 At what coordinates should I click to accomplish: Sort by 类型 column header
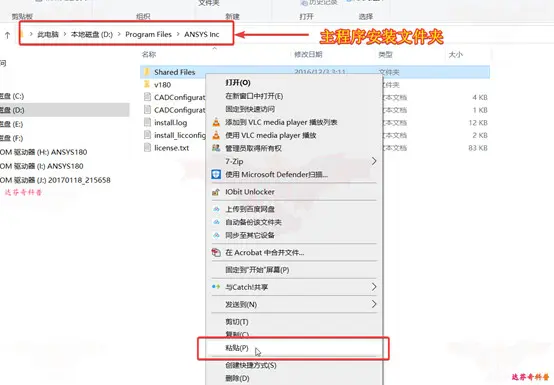(385, 54)
